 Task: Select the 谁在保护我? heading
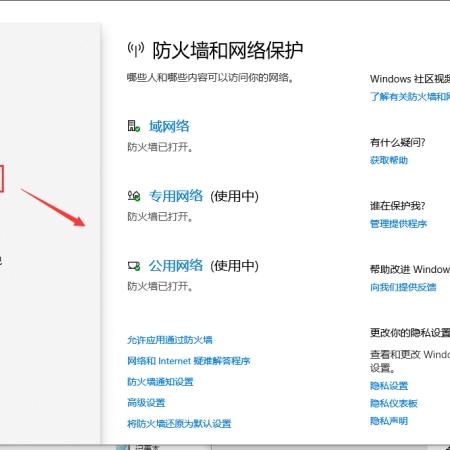point(397,206)
